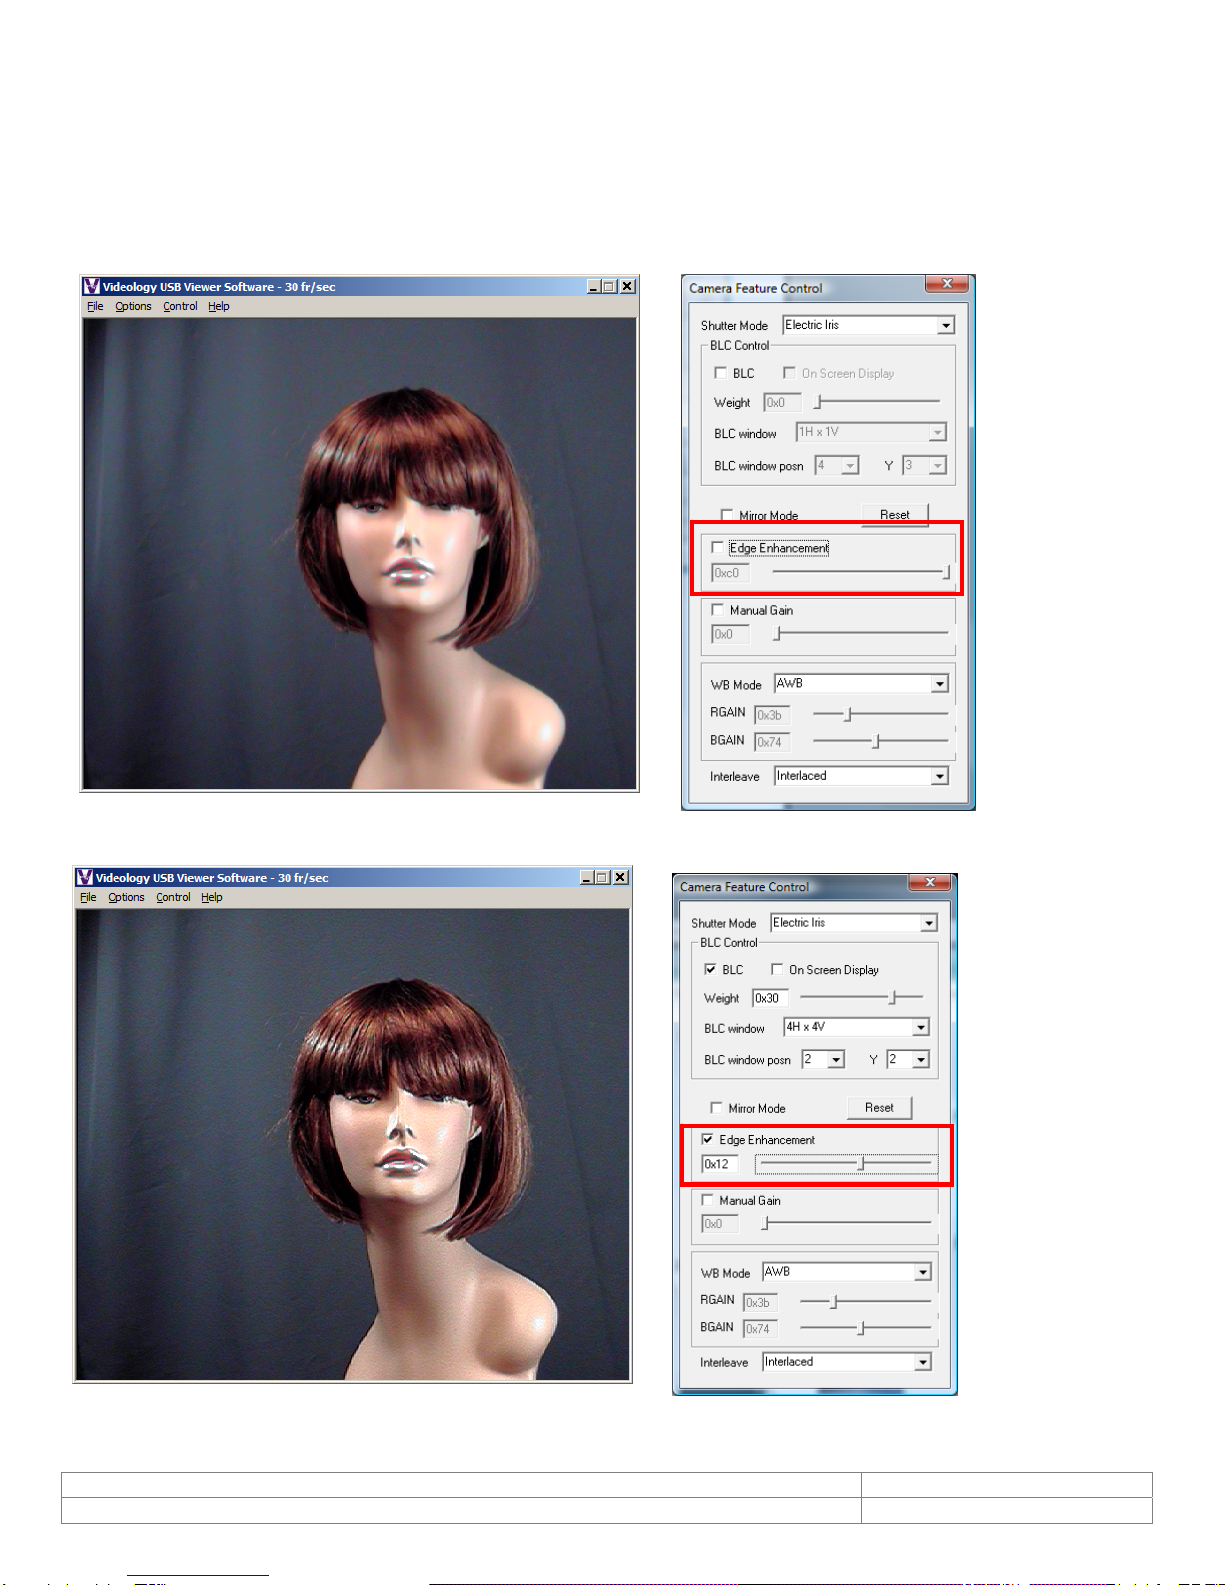Toggle Mirror Mode in lower Camera Feature Control
This screenshot has width=1225, height=1585.
click(x=716, y=1107)
